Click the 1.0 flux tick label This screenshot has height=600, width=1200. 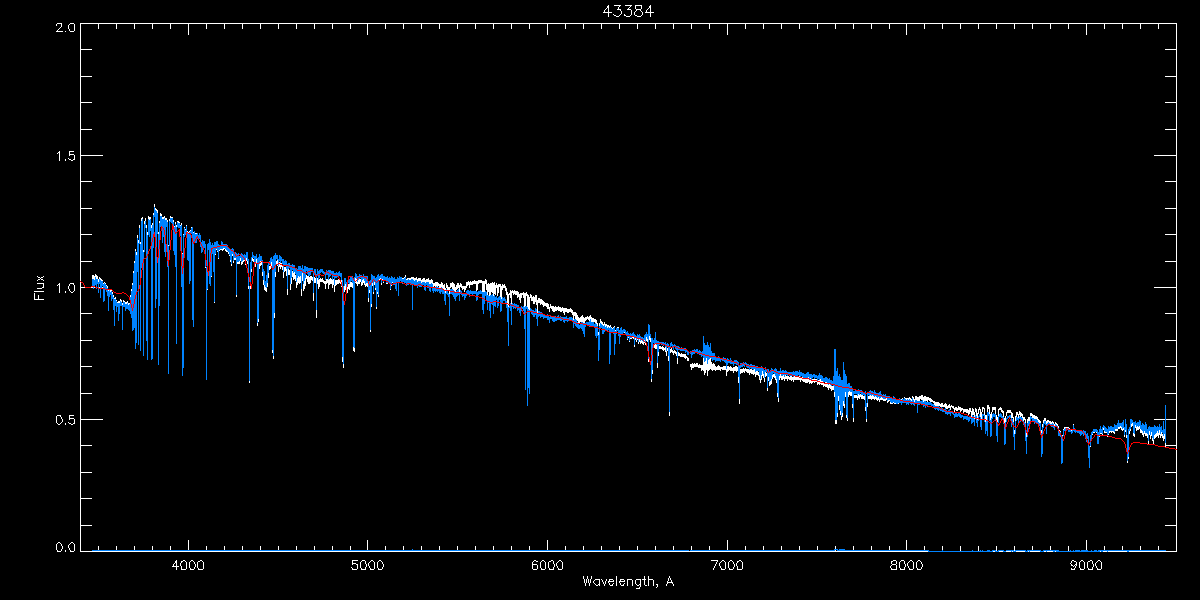point(65,287)
